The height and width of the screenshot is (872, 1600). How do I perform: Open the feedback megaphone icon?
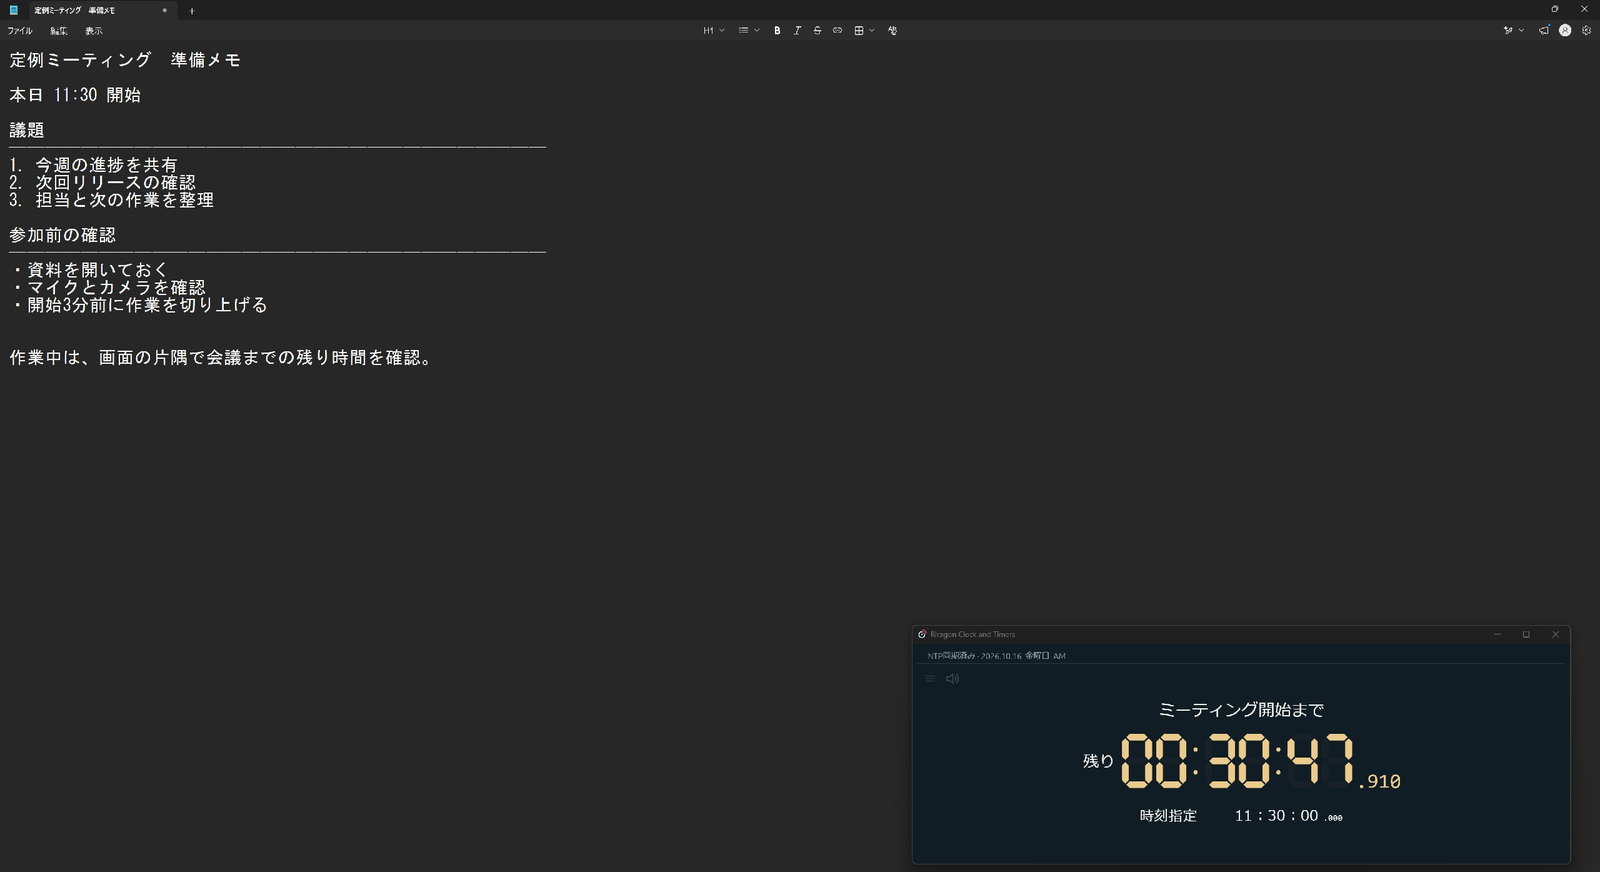(x=1544, y=31)
